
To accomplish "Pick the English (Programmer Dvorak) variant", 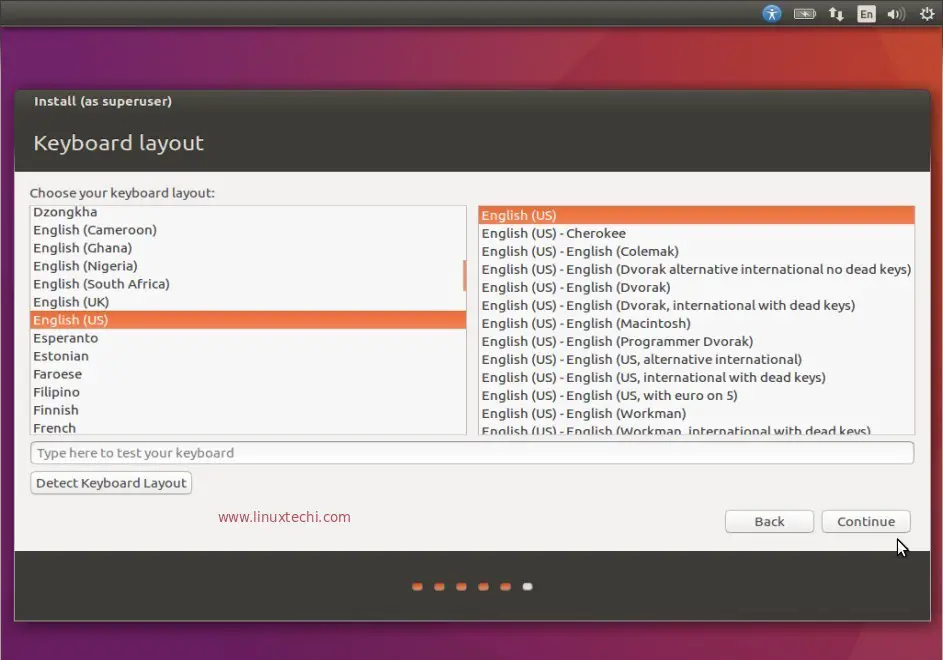I will tap(696, 342).
